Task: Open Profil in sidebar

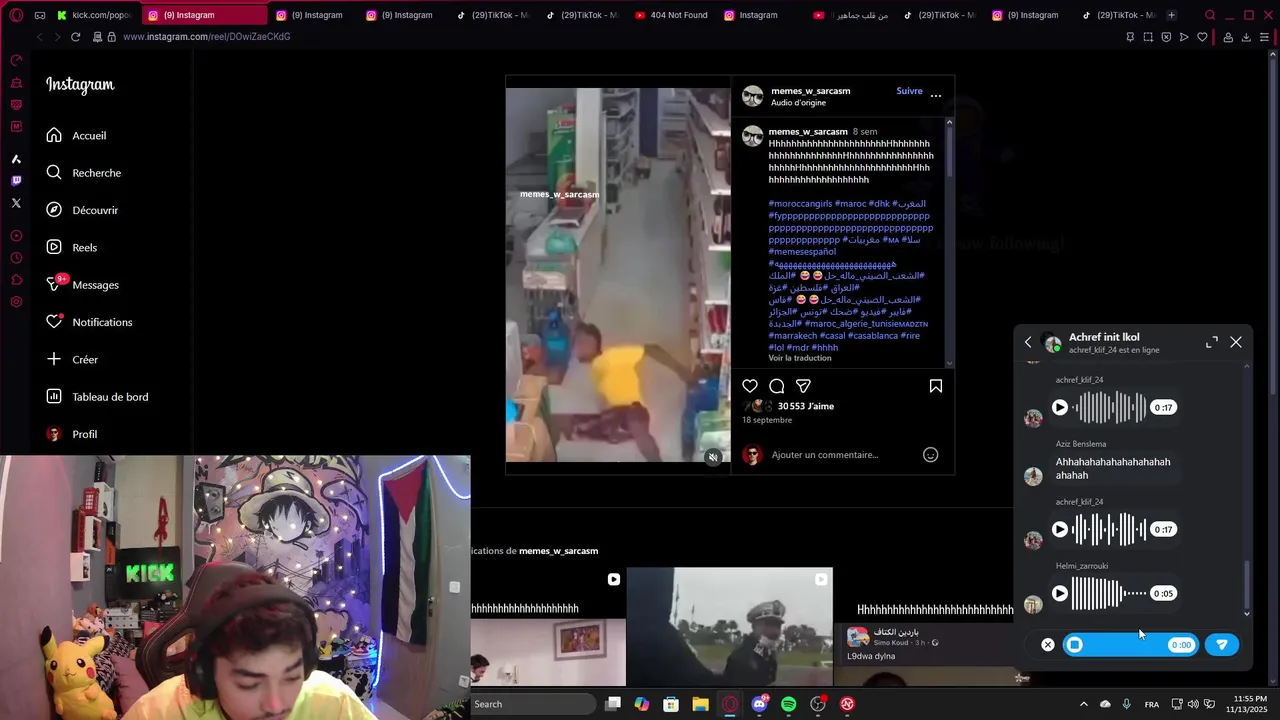Action: (x=71, y=434)
